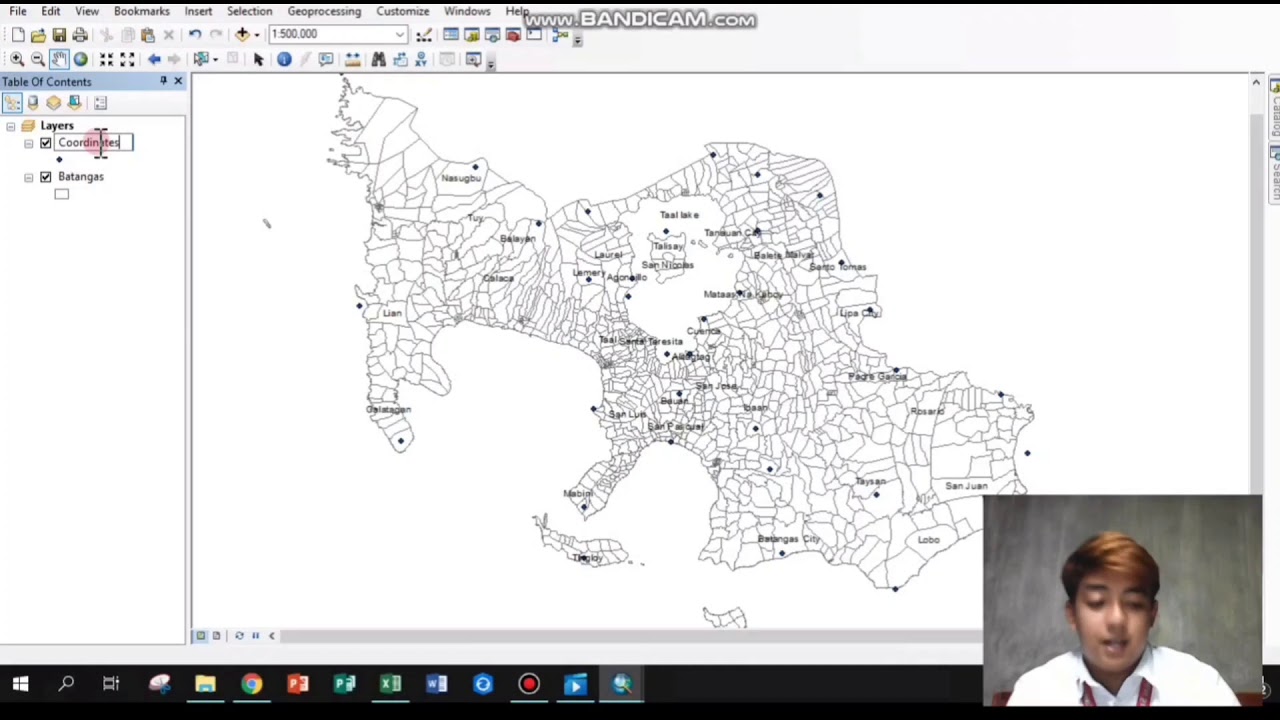Open the Go To XY tool
This screenshot has height=720, width=1280.
pos(421,59)
